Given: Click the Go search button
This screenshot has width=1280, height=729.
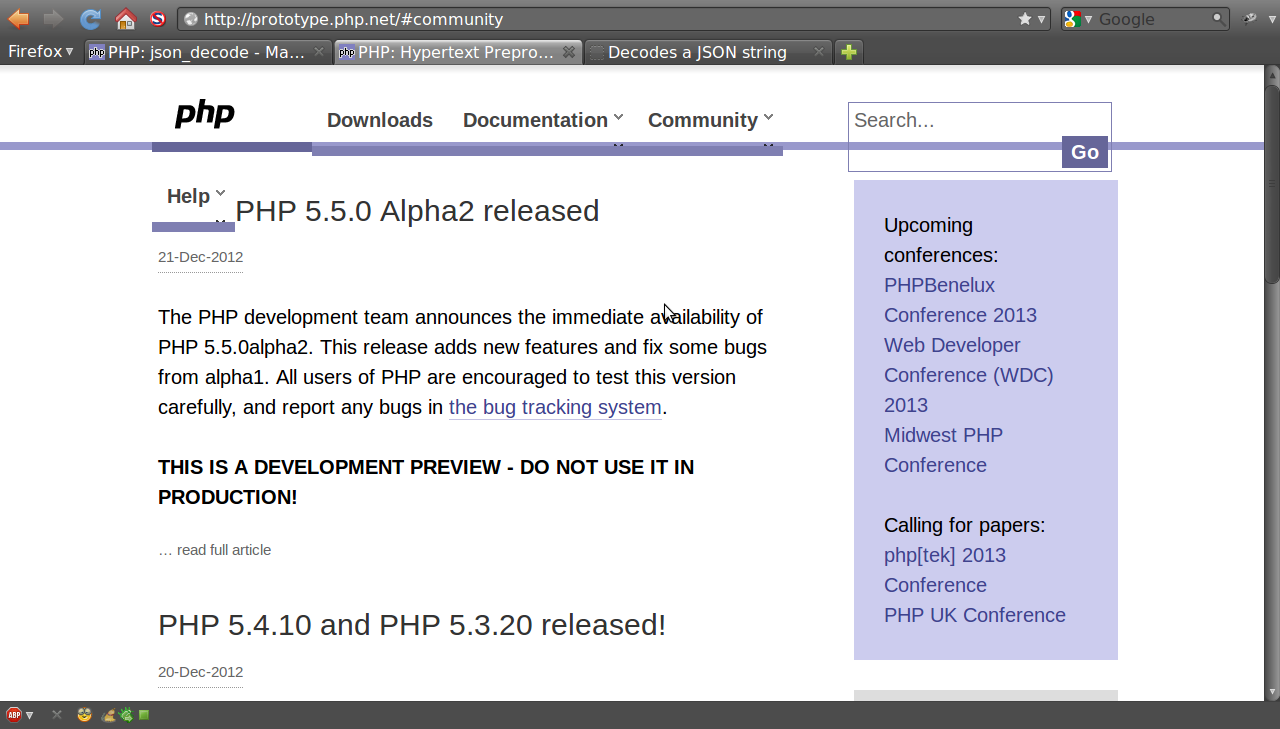Looking at the screenshot, I should (1085, 152).
